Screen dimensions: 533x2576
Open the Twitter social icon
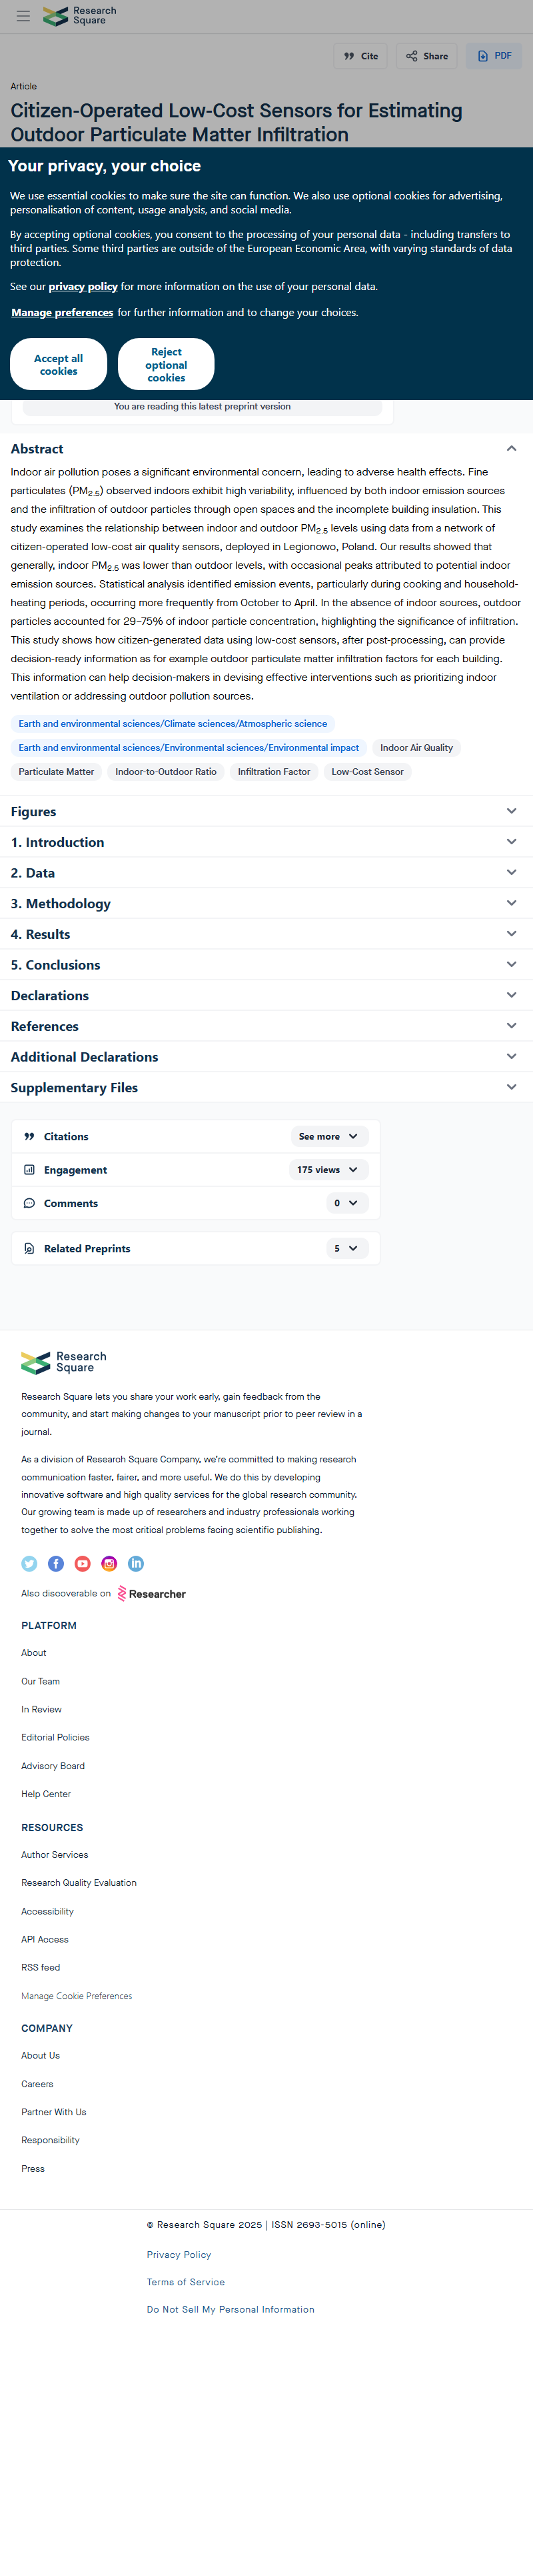(x=29, y=1564)
